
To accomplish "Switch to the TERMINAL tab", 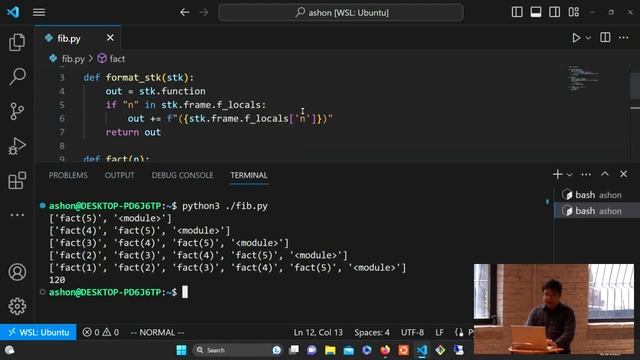I will click(x=249, y=175).
